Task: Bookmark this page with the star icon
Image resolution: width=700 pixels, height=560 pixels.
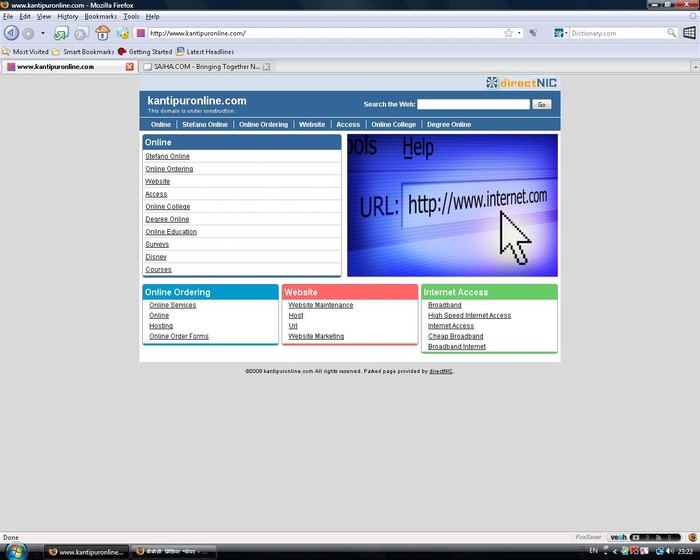Action: [508, 33]
